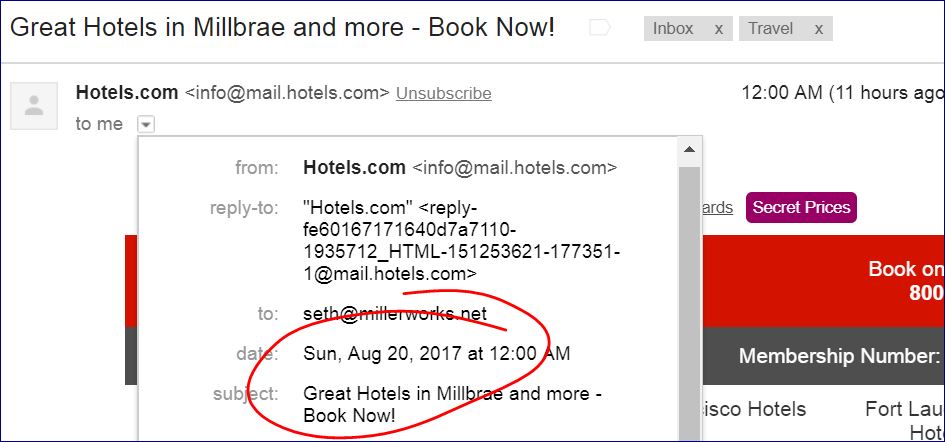
Task: Click the sender's avatar picture
Action: click(x=34, y=106)
